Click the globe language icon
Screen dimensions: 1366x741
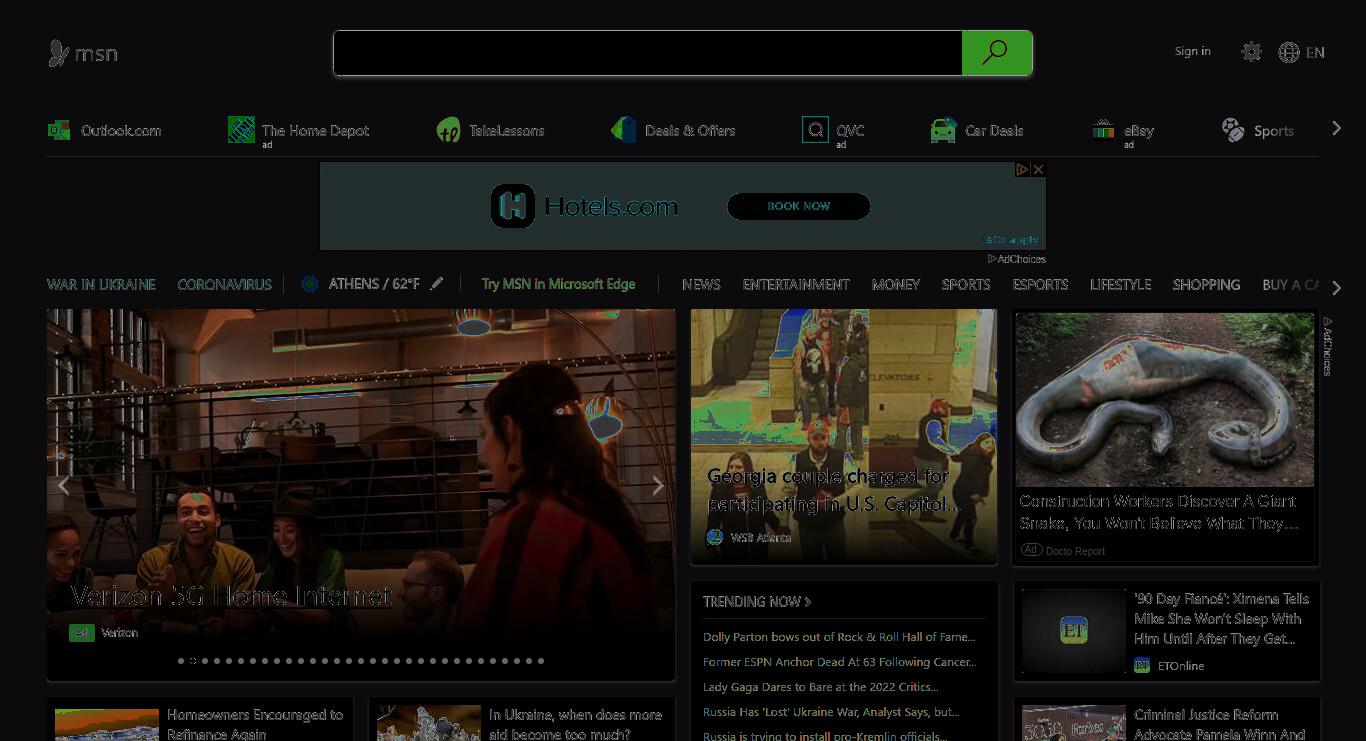[1289, 53]
